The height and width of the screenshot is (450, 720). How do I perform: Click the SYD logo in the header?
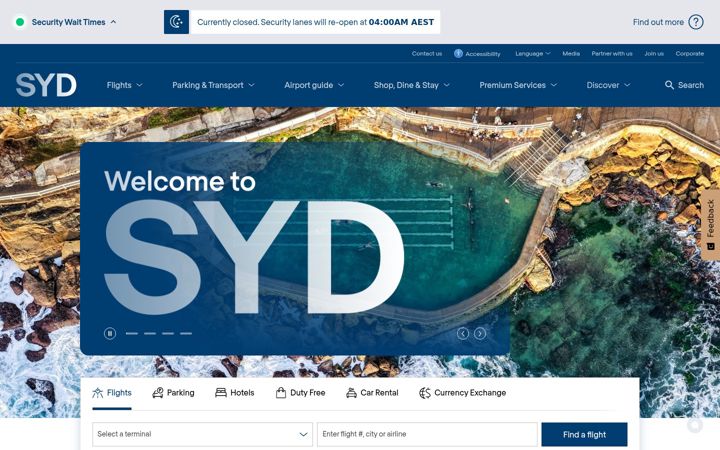[x=46, y=85]
